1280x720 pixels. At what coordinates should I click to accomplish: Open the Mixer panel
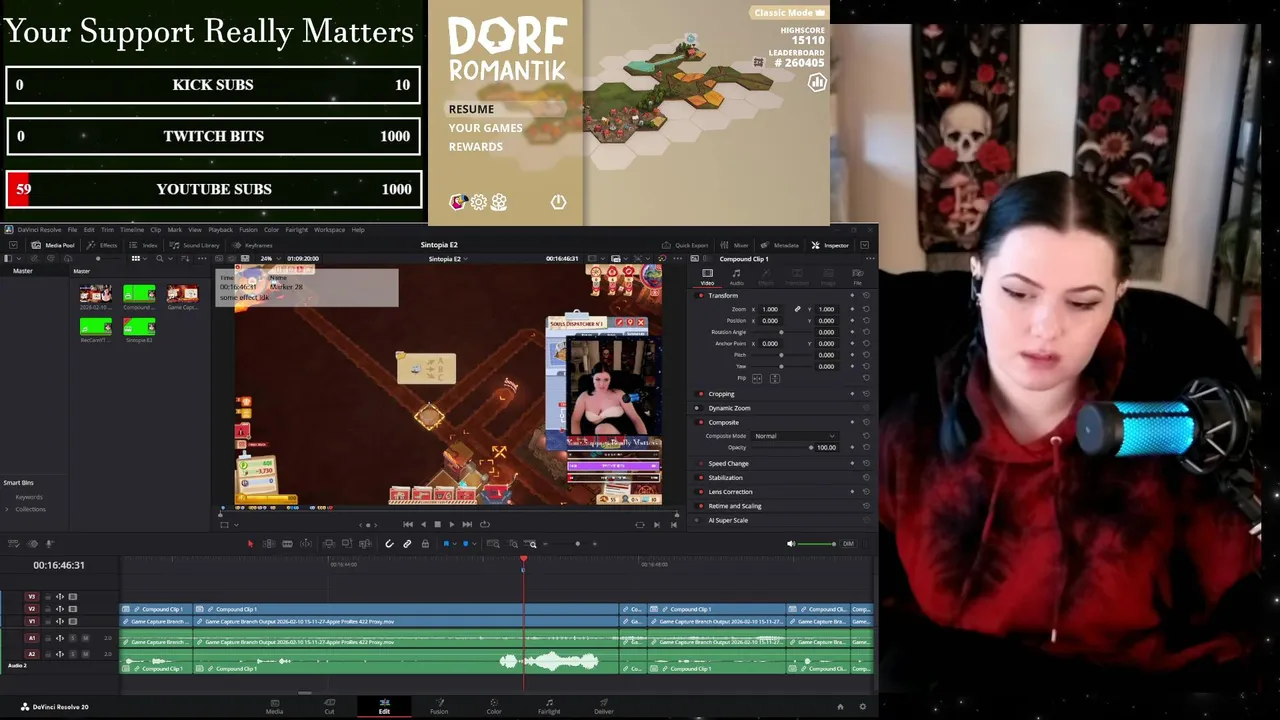(735, 245)
